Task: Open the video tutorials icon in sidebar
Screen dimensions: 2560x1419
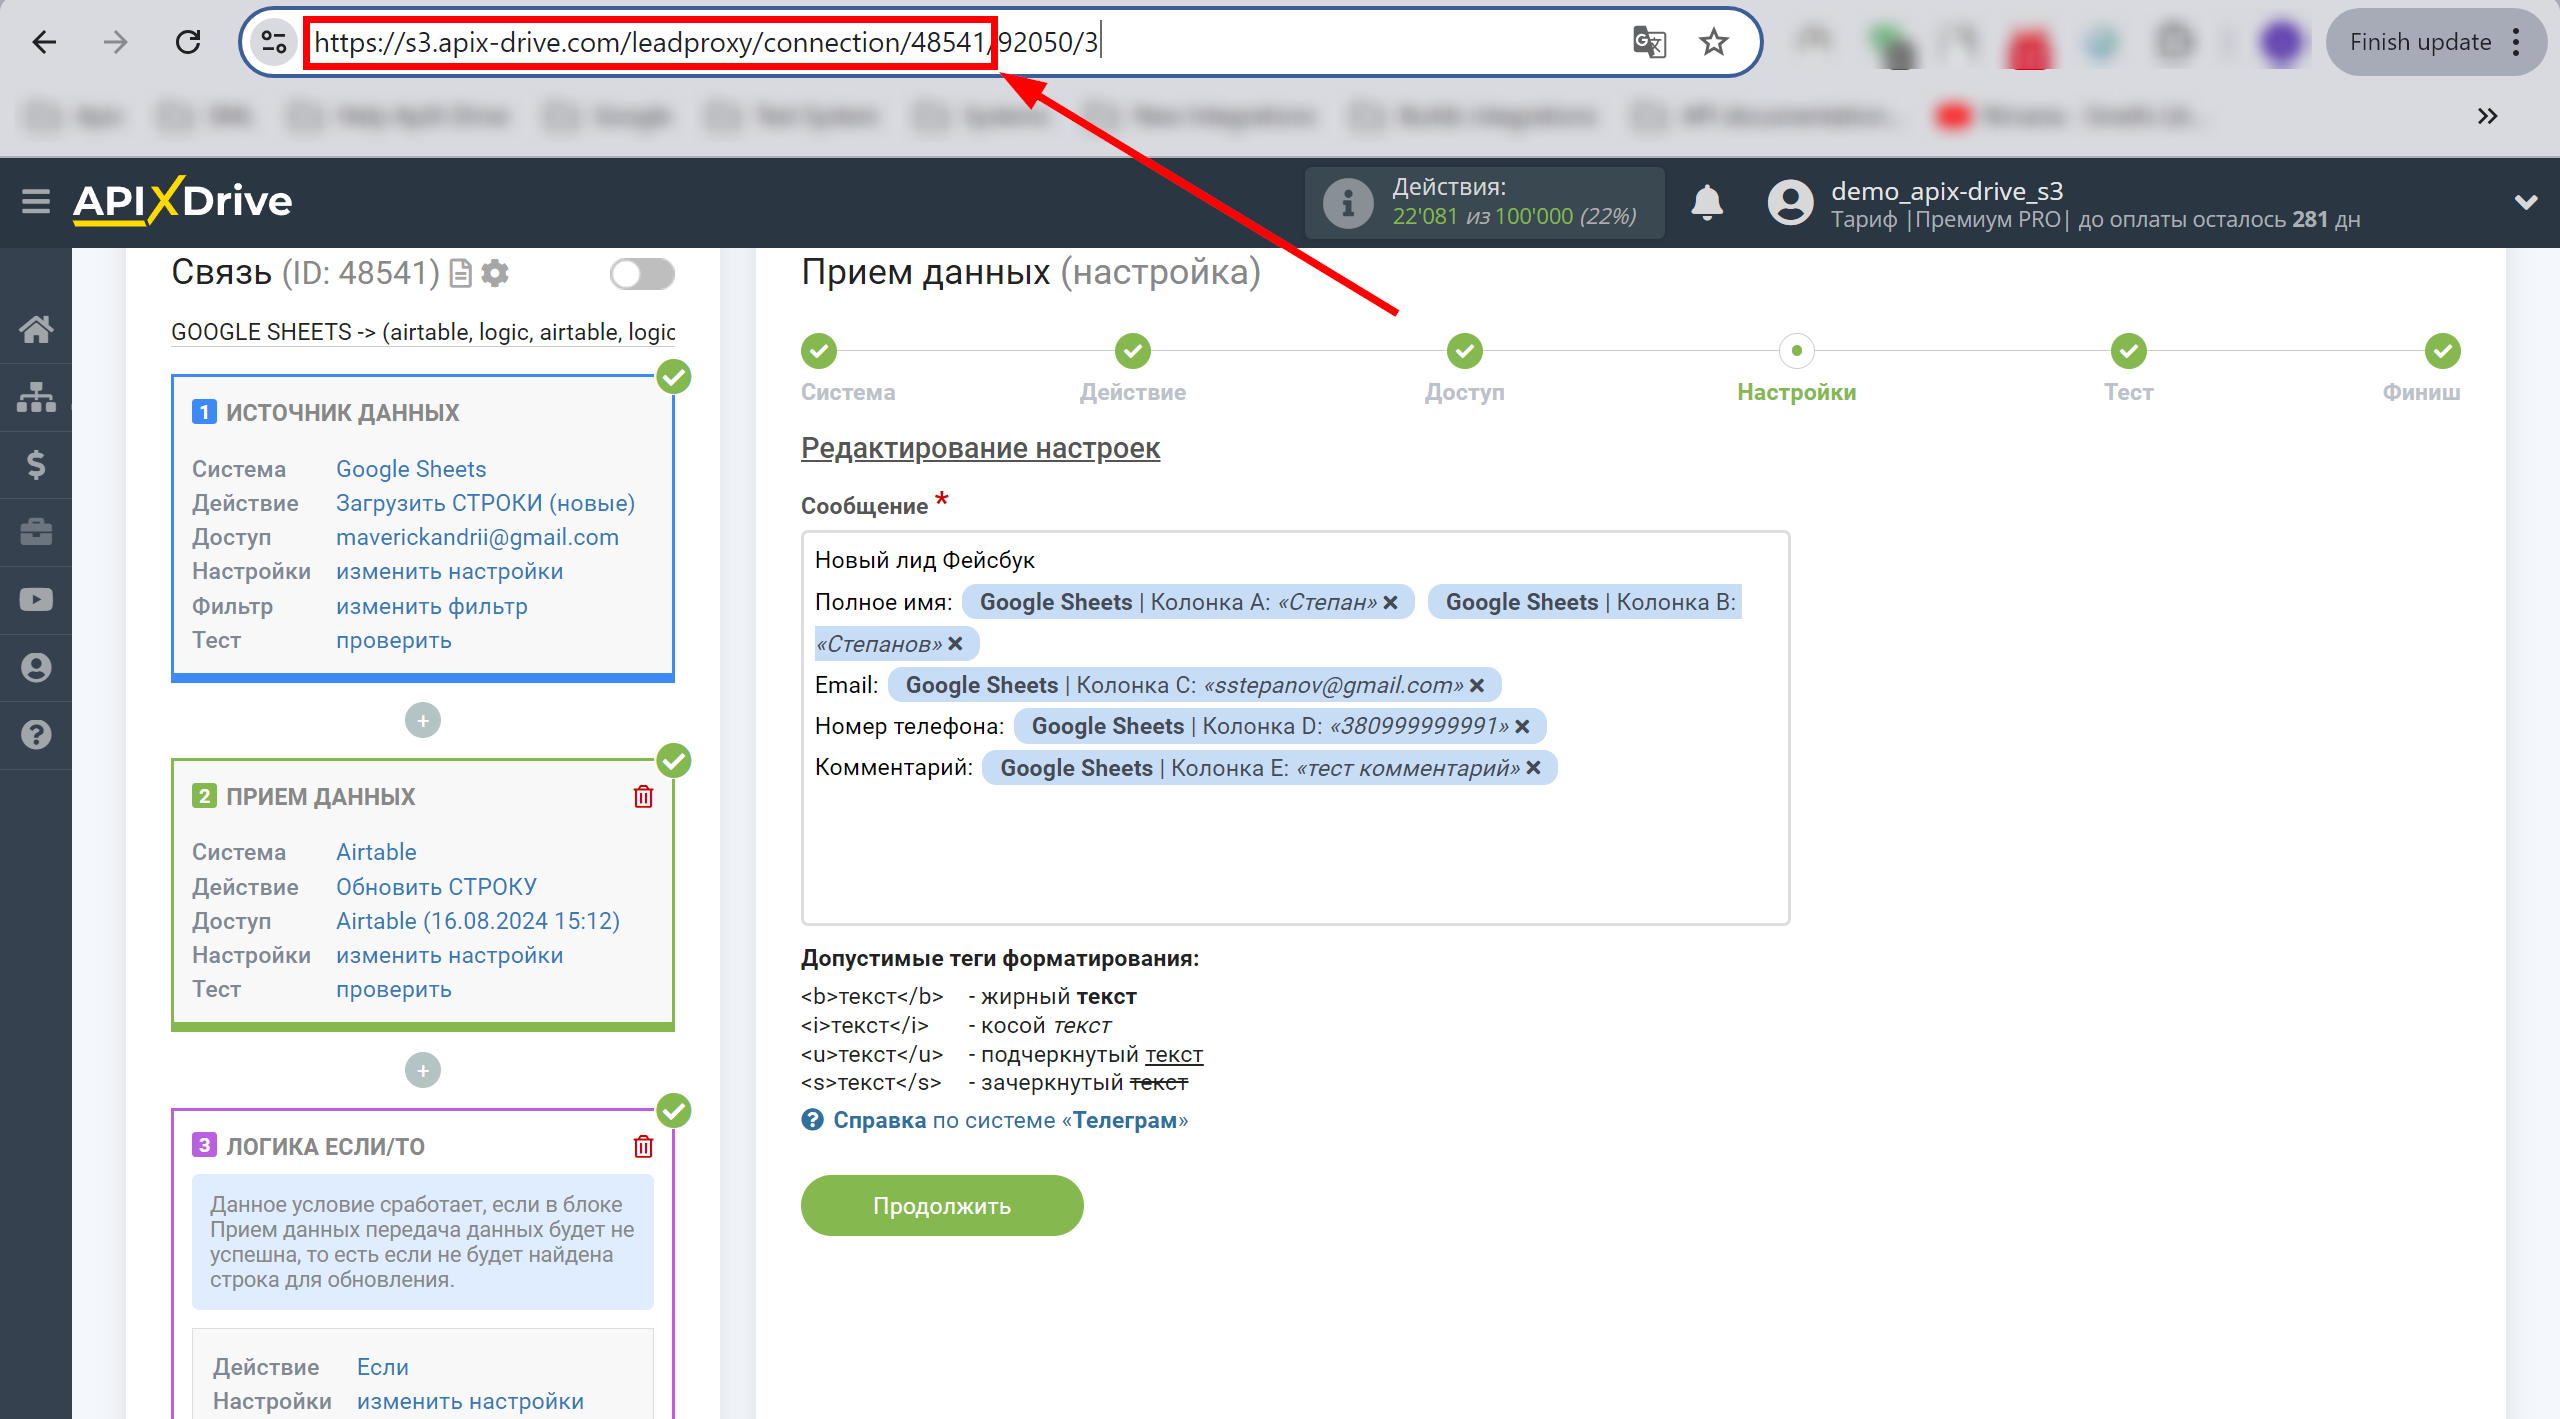Action: [36, 600]
